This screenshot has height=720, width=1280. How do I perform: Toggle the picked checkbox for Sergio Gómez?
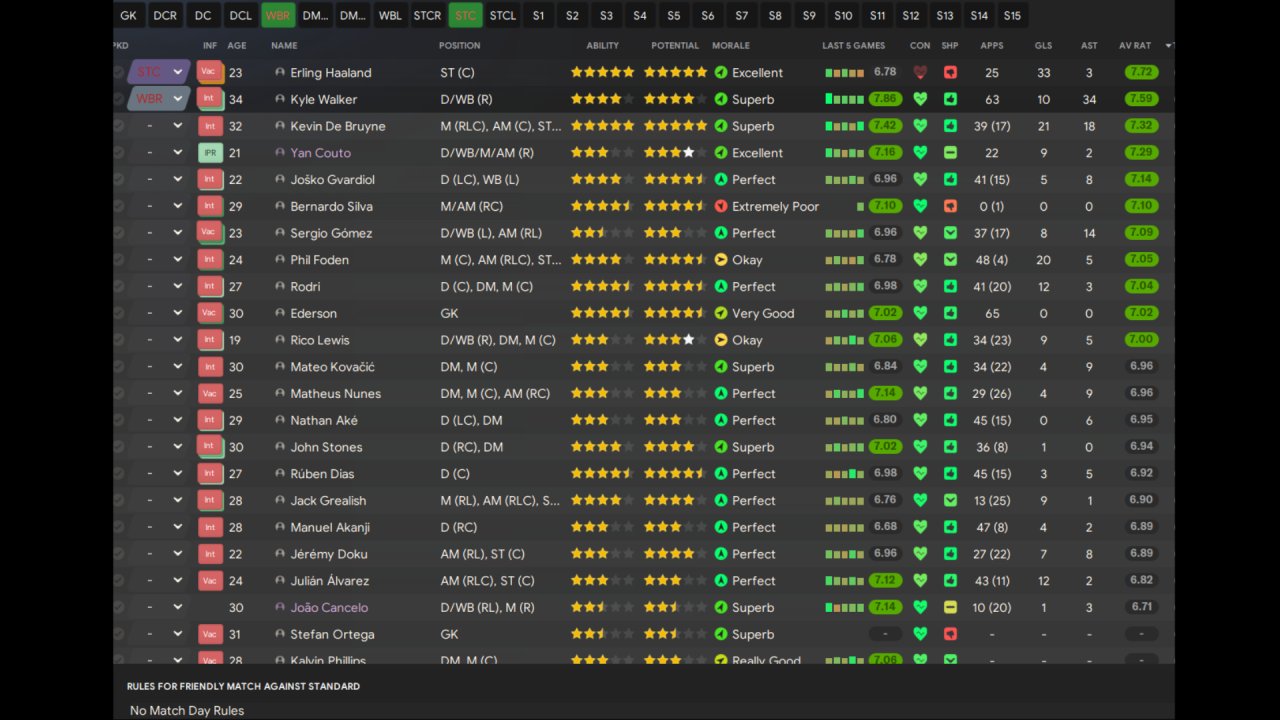pos(119,233)
